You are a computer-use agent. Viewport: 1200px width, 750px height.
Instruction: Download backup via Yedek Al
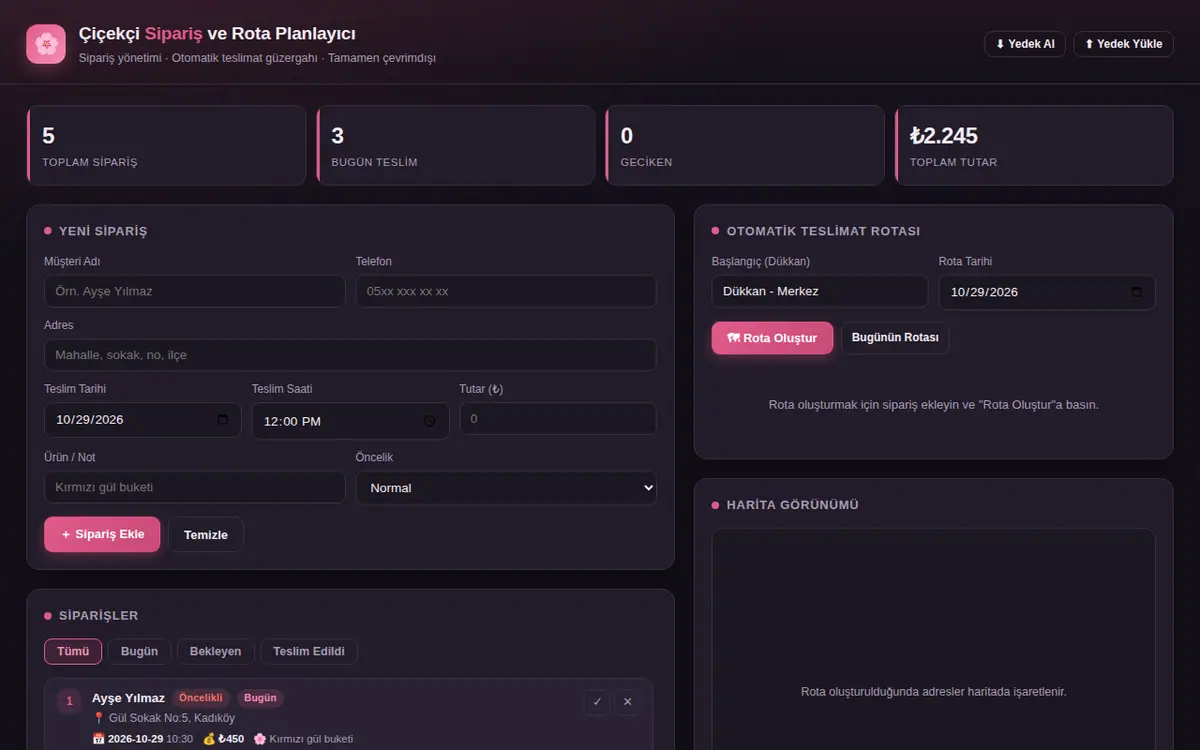click(1025, 44)
